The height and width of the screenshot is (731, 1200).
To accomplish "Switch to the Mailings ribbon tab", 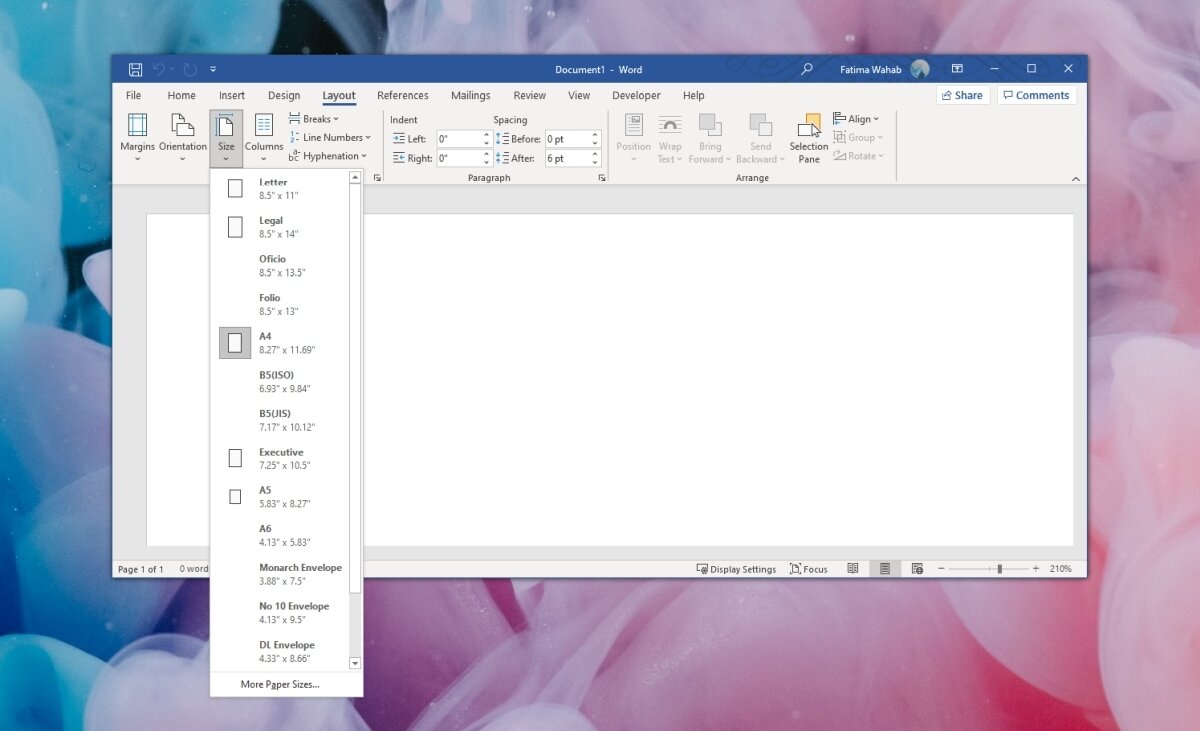I will pyautogui.click(x=470, y=95).
